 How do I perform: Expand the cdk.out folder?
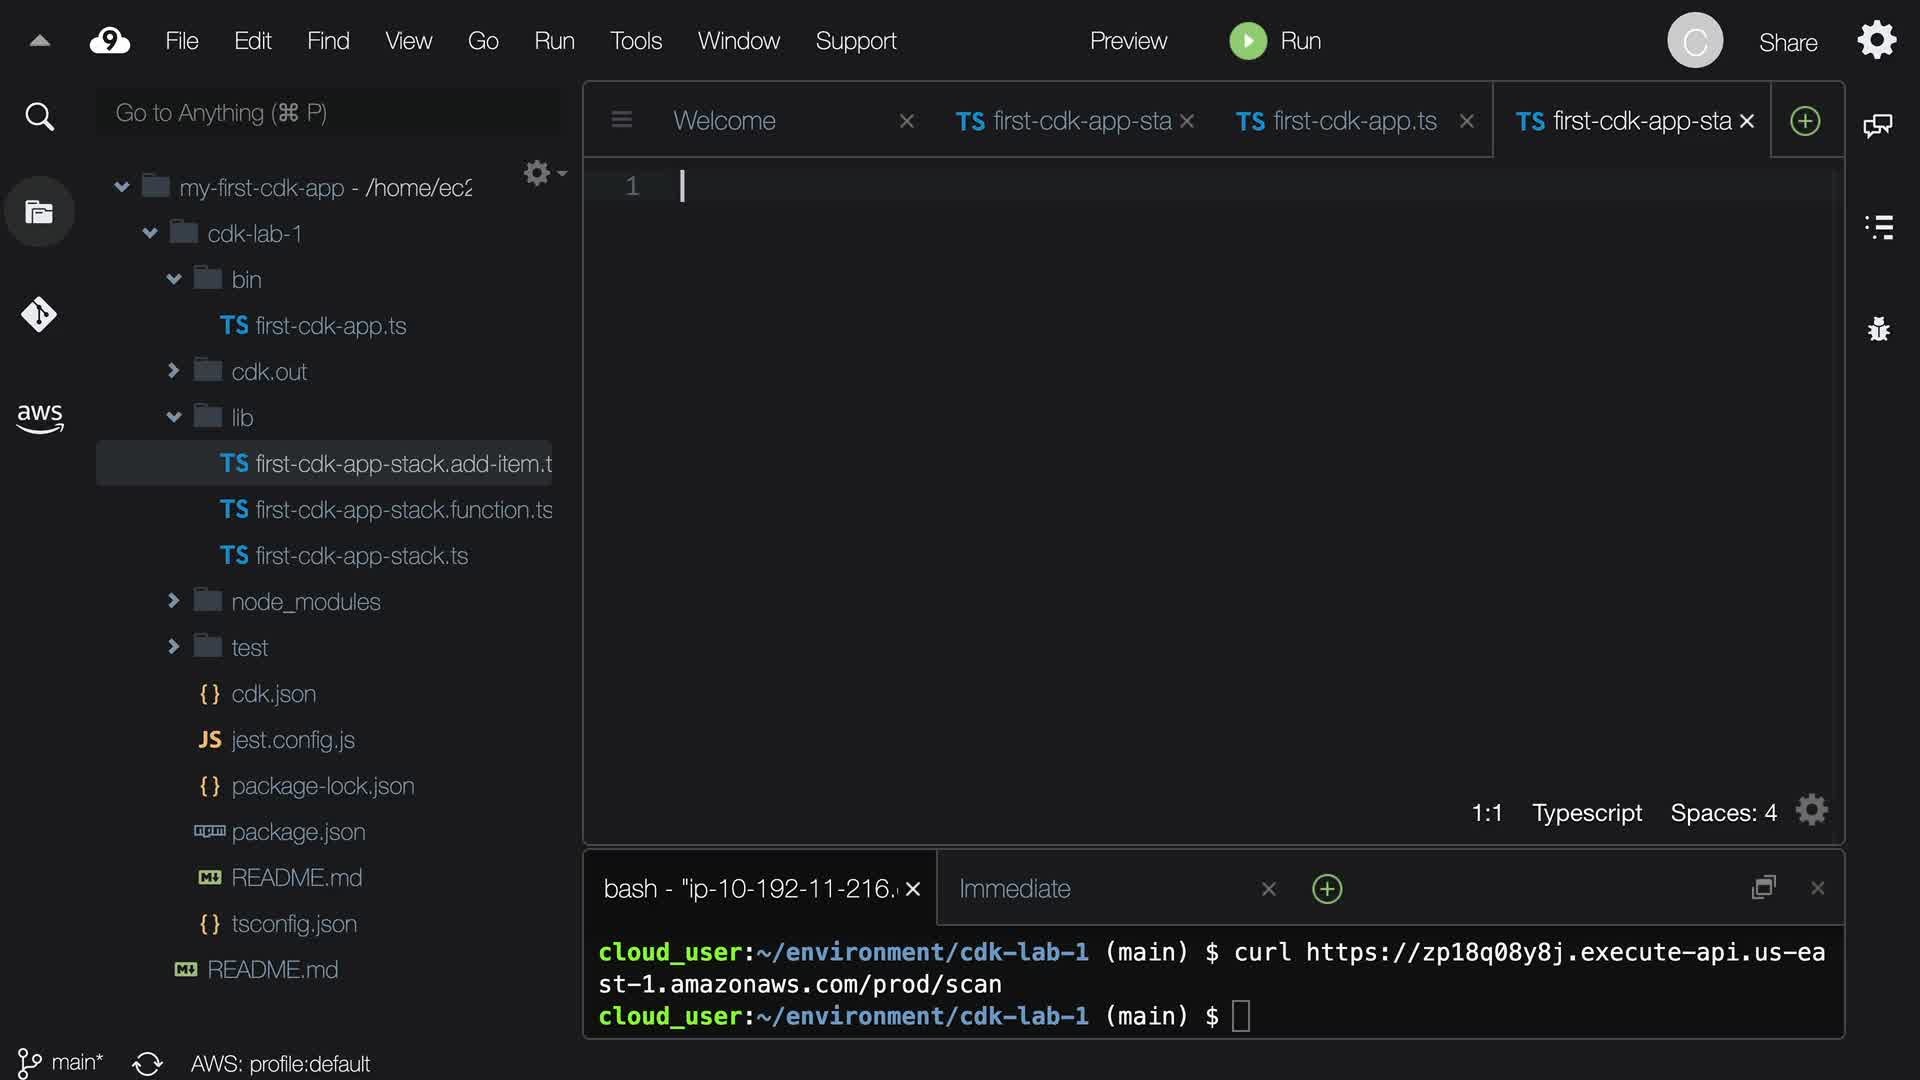(x=174, y=371)
